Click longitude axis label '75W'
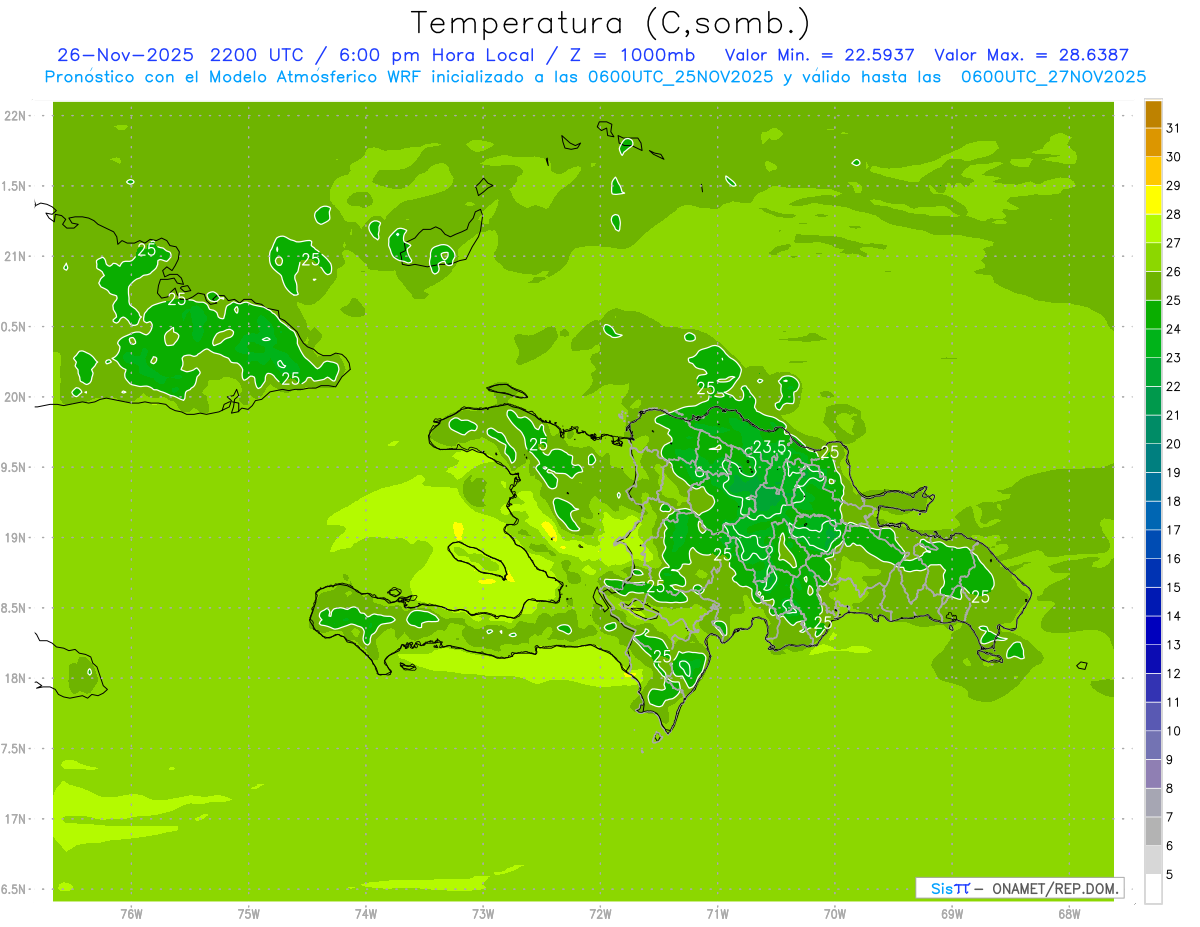 click(x=249, y=914)
